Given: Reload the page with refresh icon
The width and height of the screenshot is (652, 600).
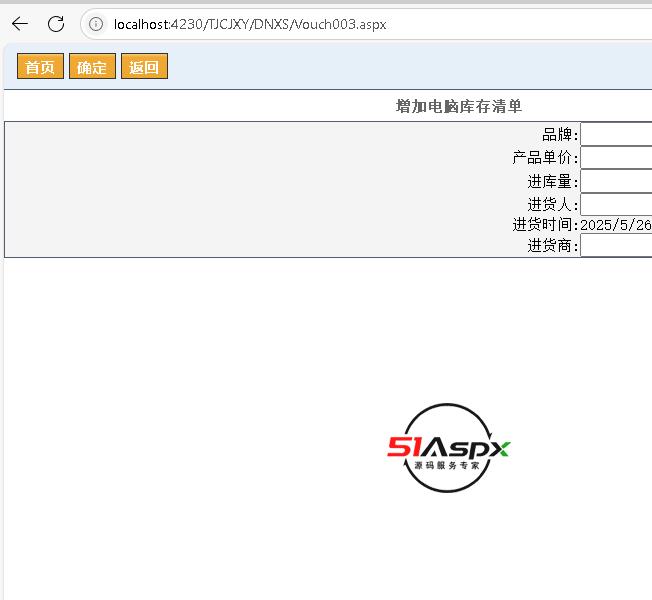Looking at the screenshot, I should click(x=56, y=24).
